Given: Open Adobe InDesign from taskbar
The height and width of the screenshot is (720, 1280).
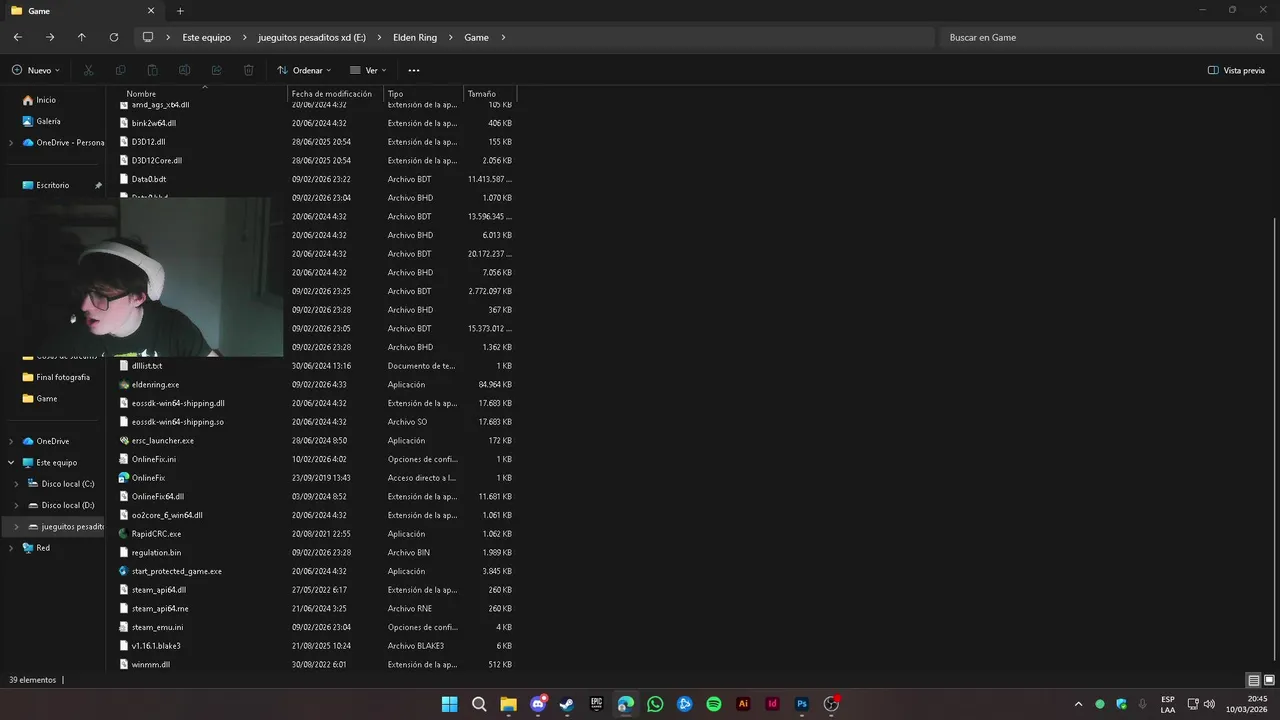Looking at the screenshot, I should [x=772, y=704].
